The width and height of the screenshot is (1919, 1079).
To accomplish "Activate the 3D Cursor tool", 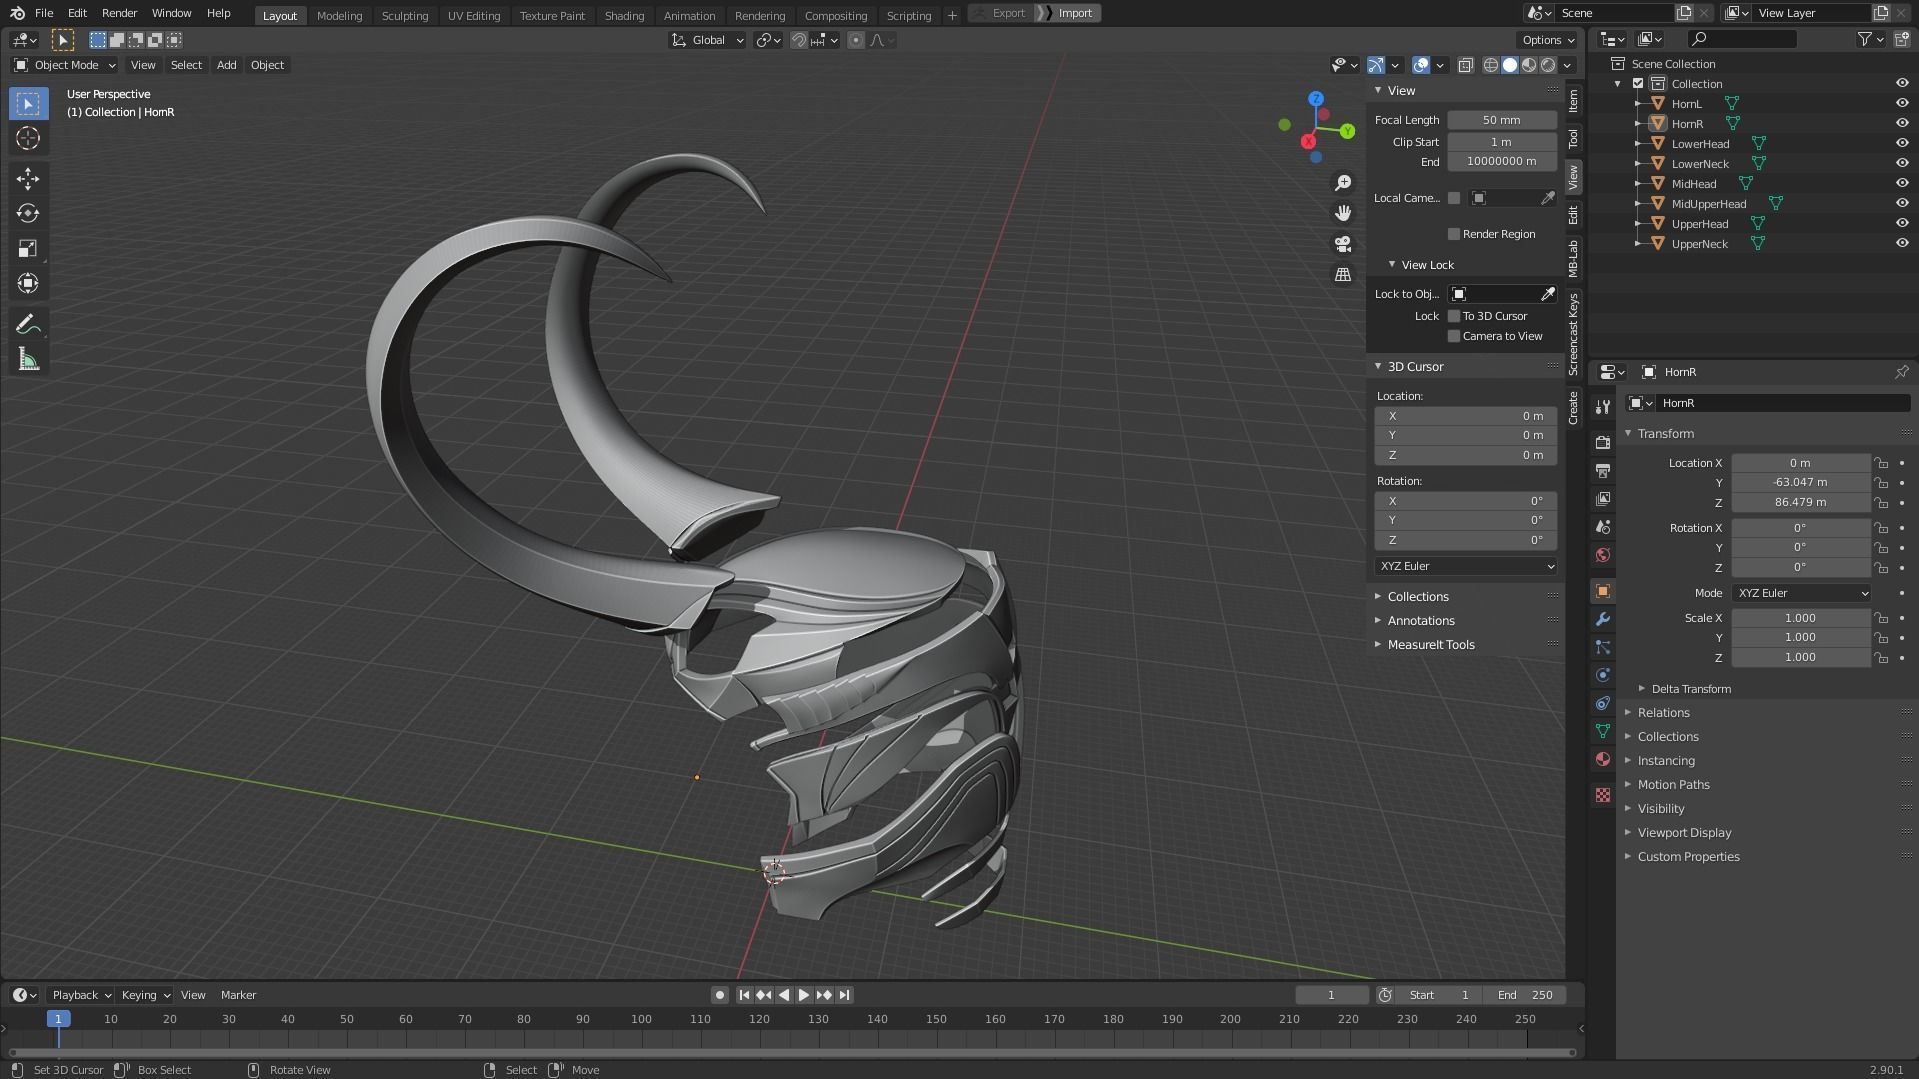I will click(28, 138).
